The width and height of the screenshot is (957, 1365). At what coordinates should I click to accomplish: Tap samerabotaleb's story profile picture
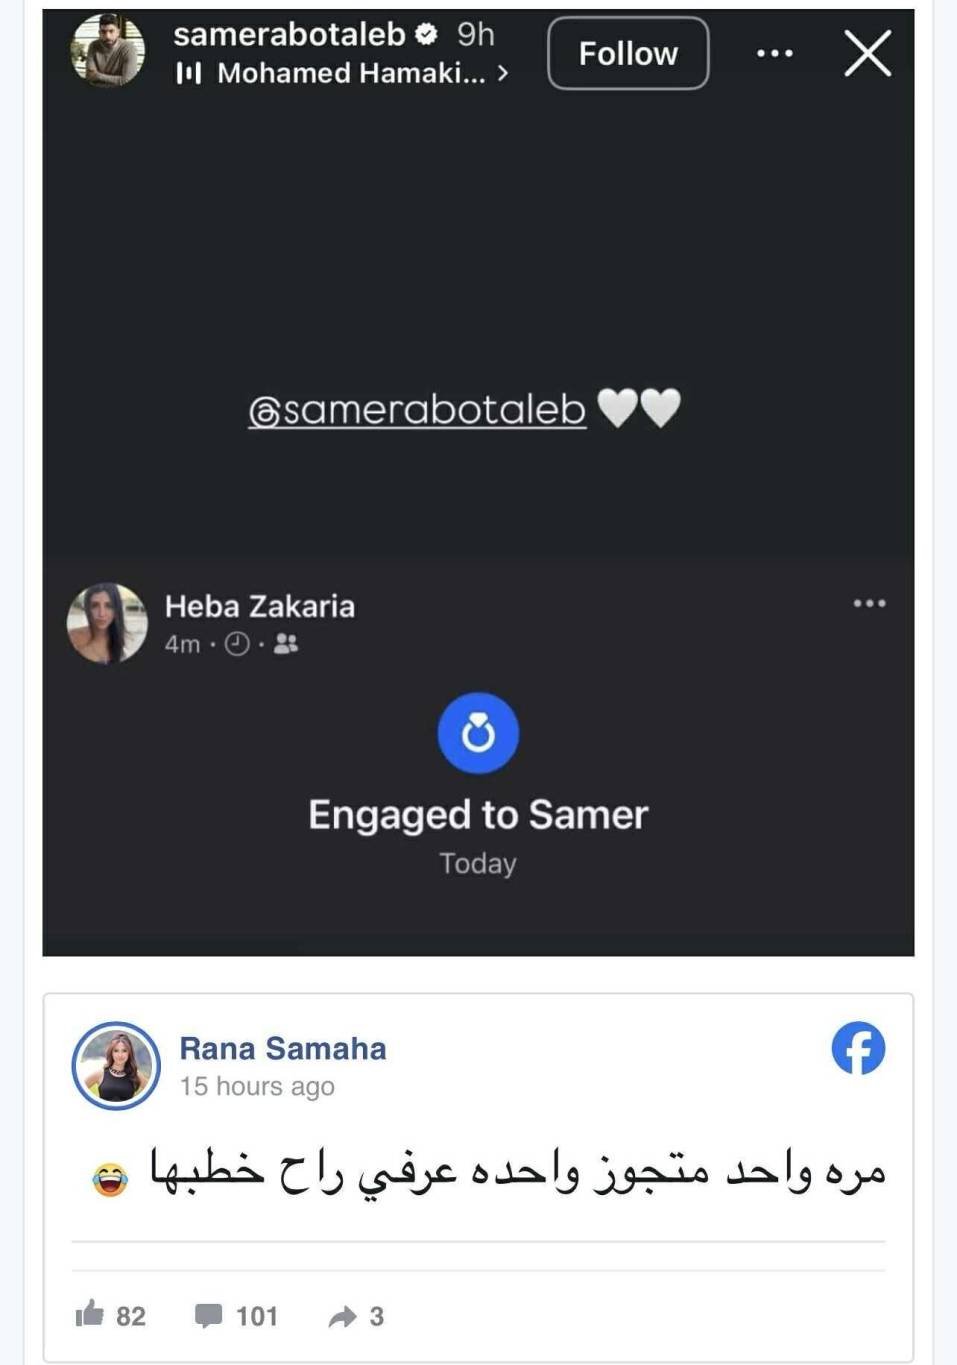[x=108, y=50]
